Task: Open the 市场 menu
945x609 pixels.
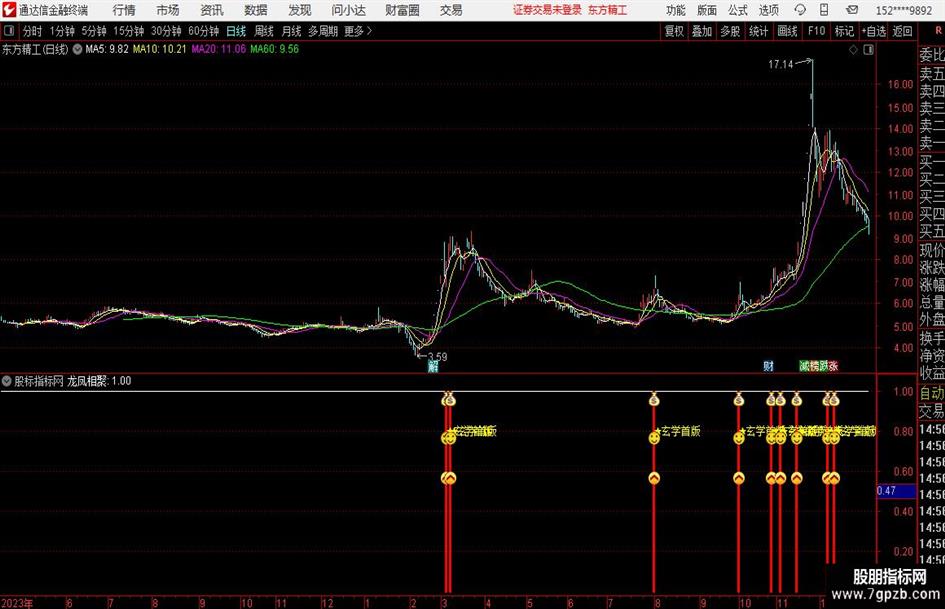Action: [x=168, y=10]
